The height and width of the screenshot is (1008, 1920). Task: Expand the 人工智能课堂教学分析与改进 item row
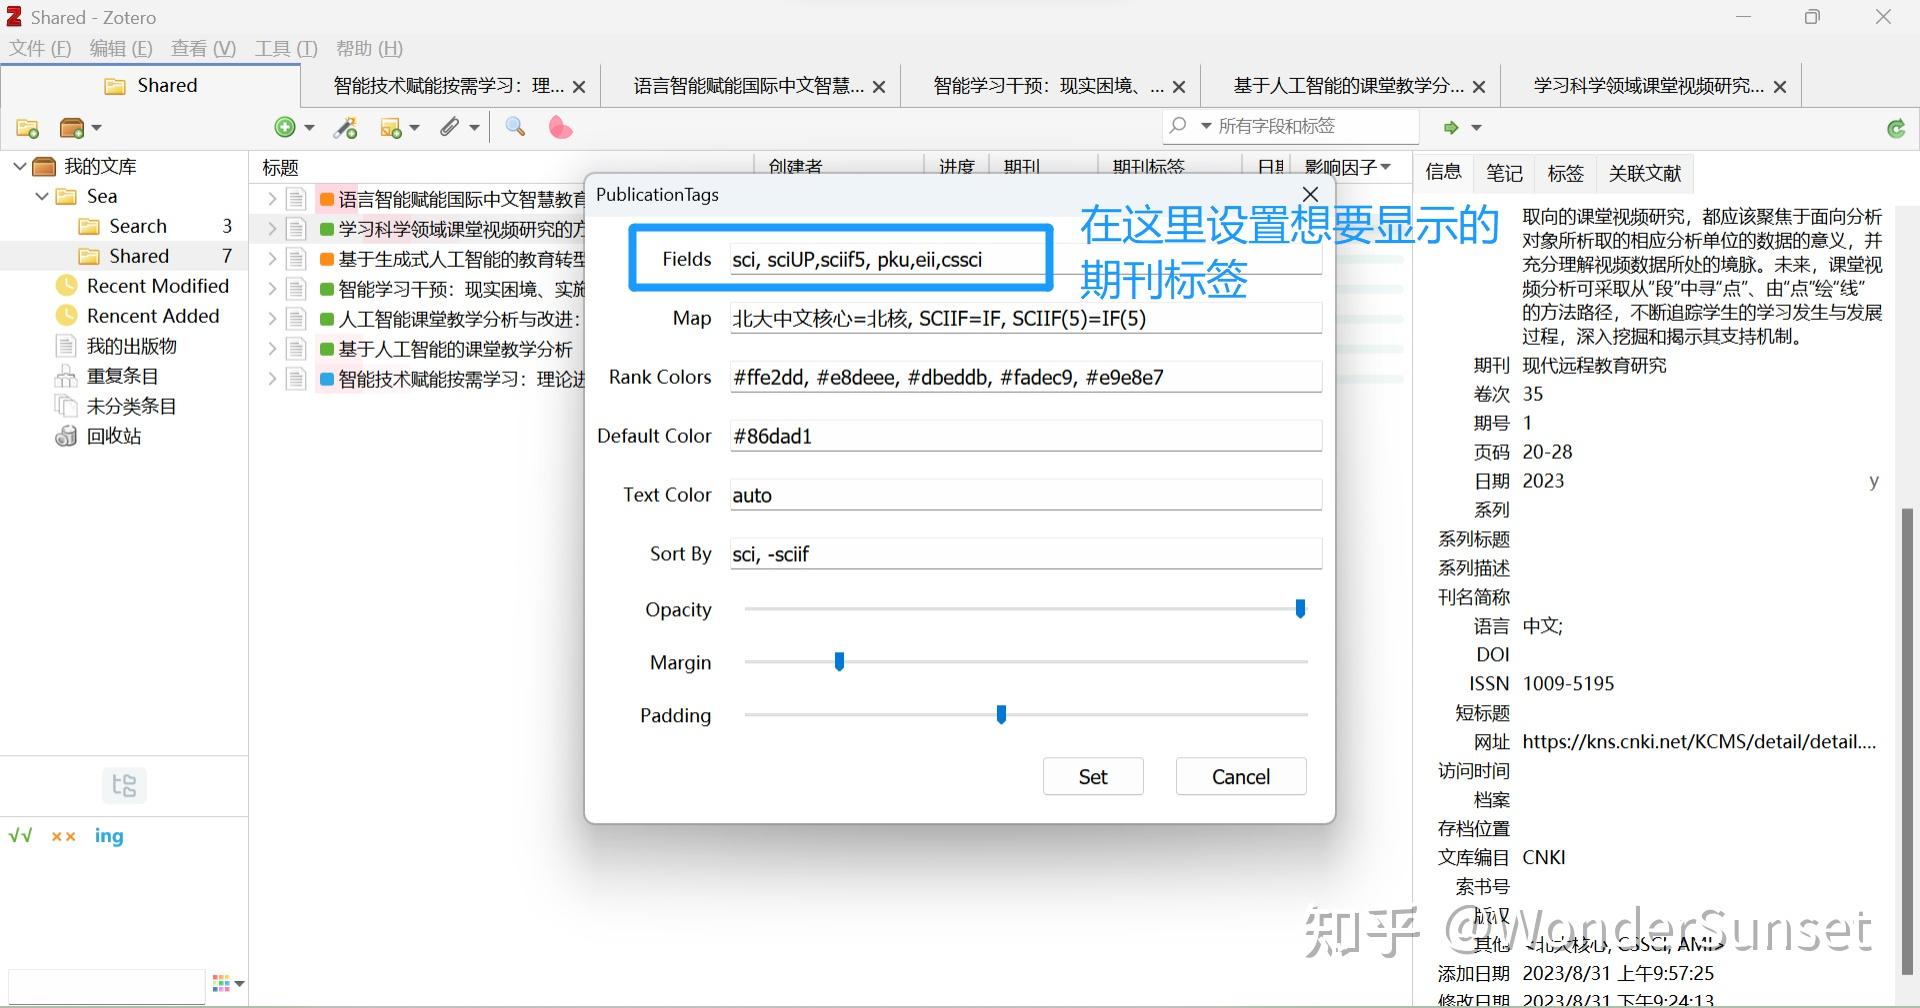point(271,319)
